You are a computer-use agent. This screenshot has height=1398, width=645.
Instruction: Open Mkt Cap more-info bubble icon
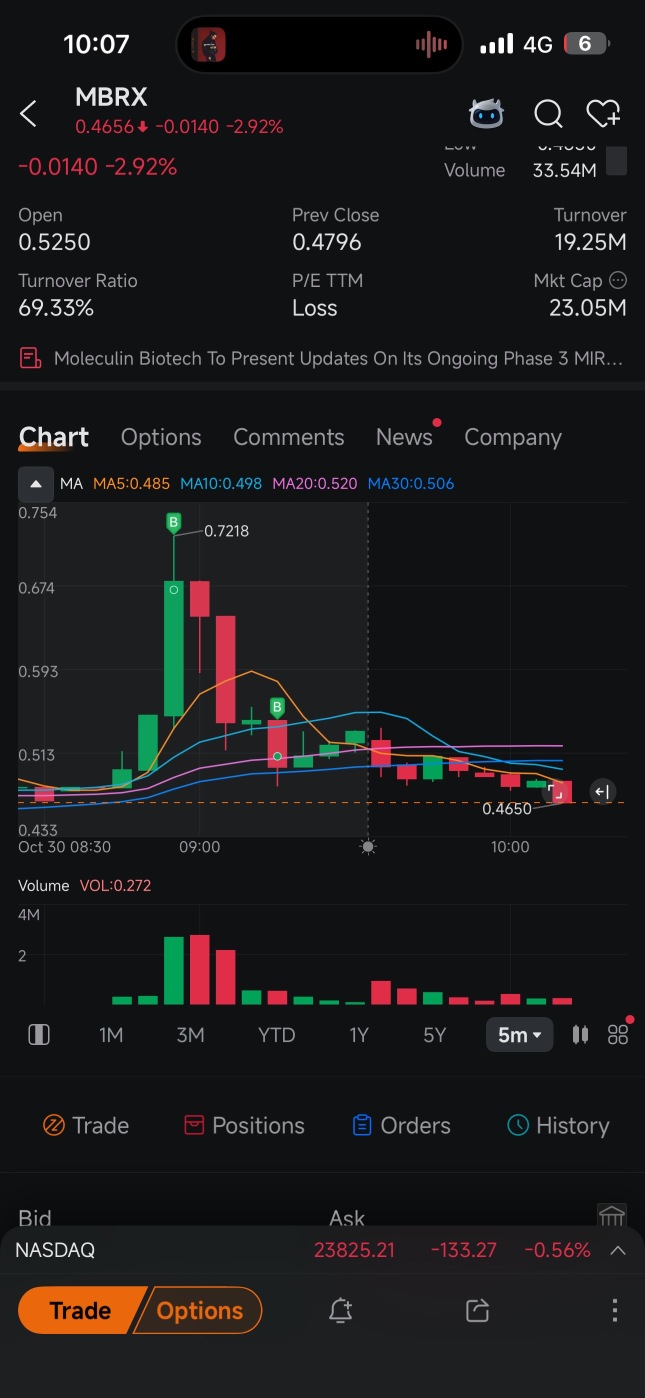tap(618, 280)
